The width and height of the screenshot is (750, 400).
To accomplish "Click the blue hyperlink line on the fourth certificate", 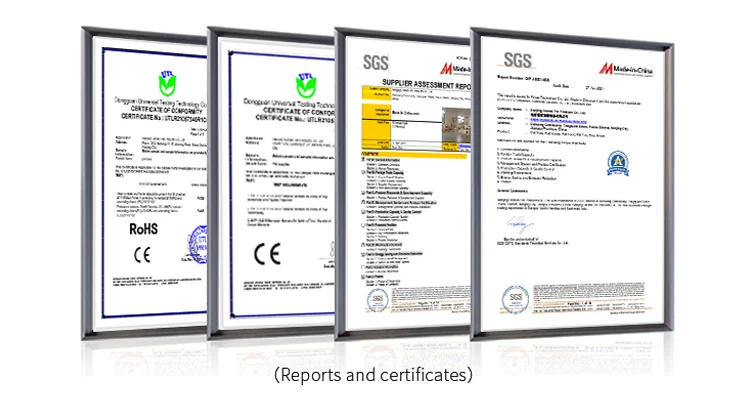I will tap(558, 121).
